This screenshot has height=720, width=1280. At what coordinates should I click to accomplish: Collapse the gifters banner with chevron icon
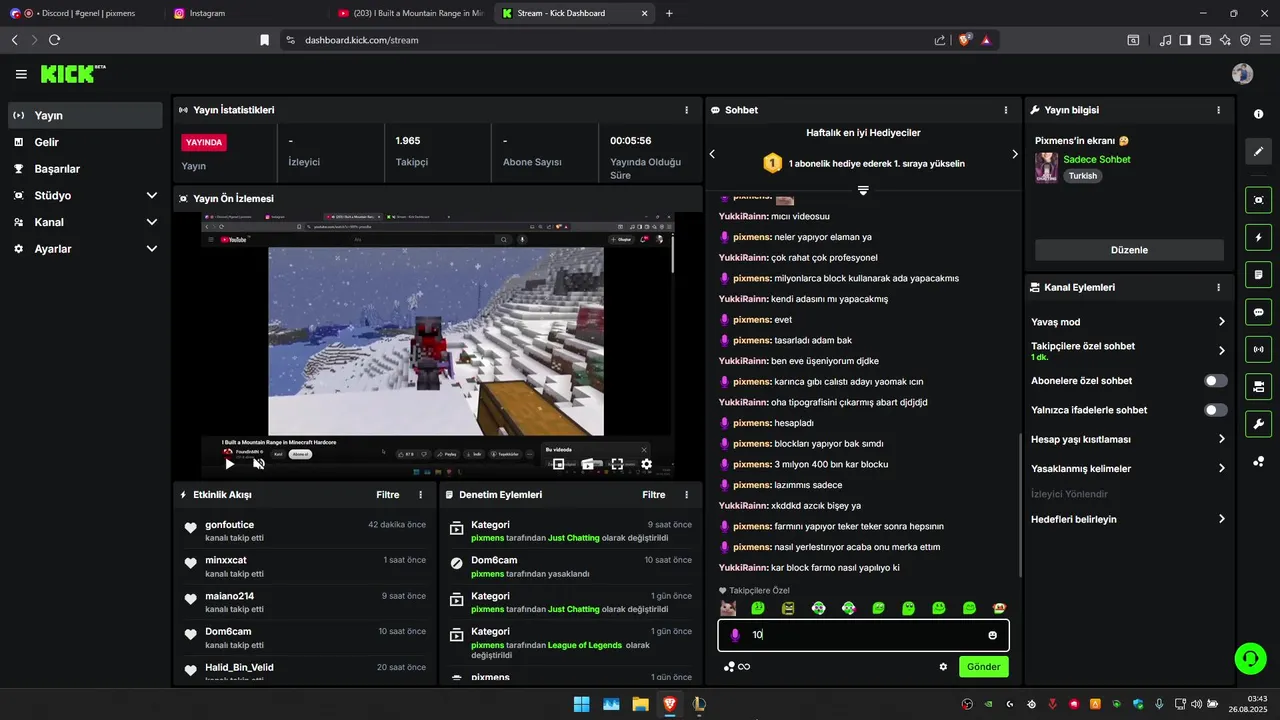[x=863, y=190]
